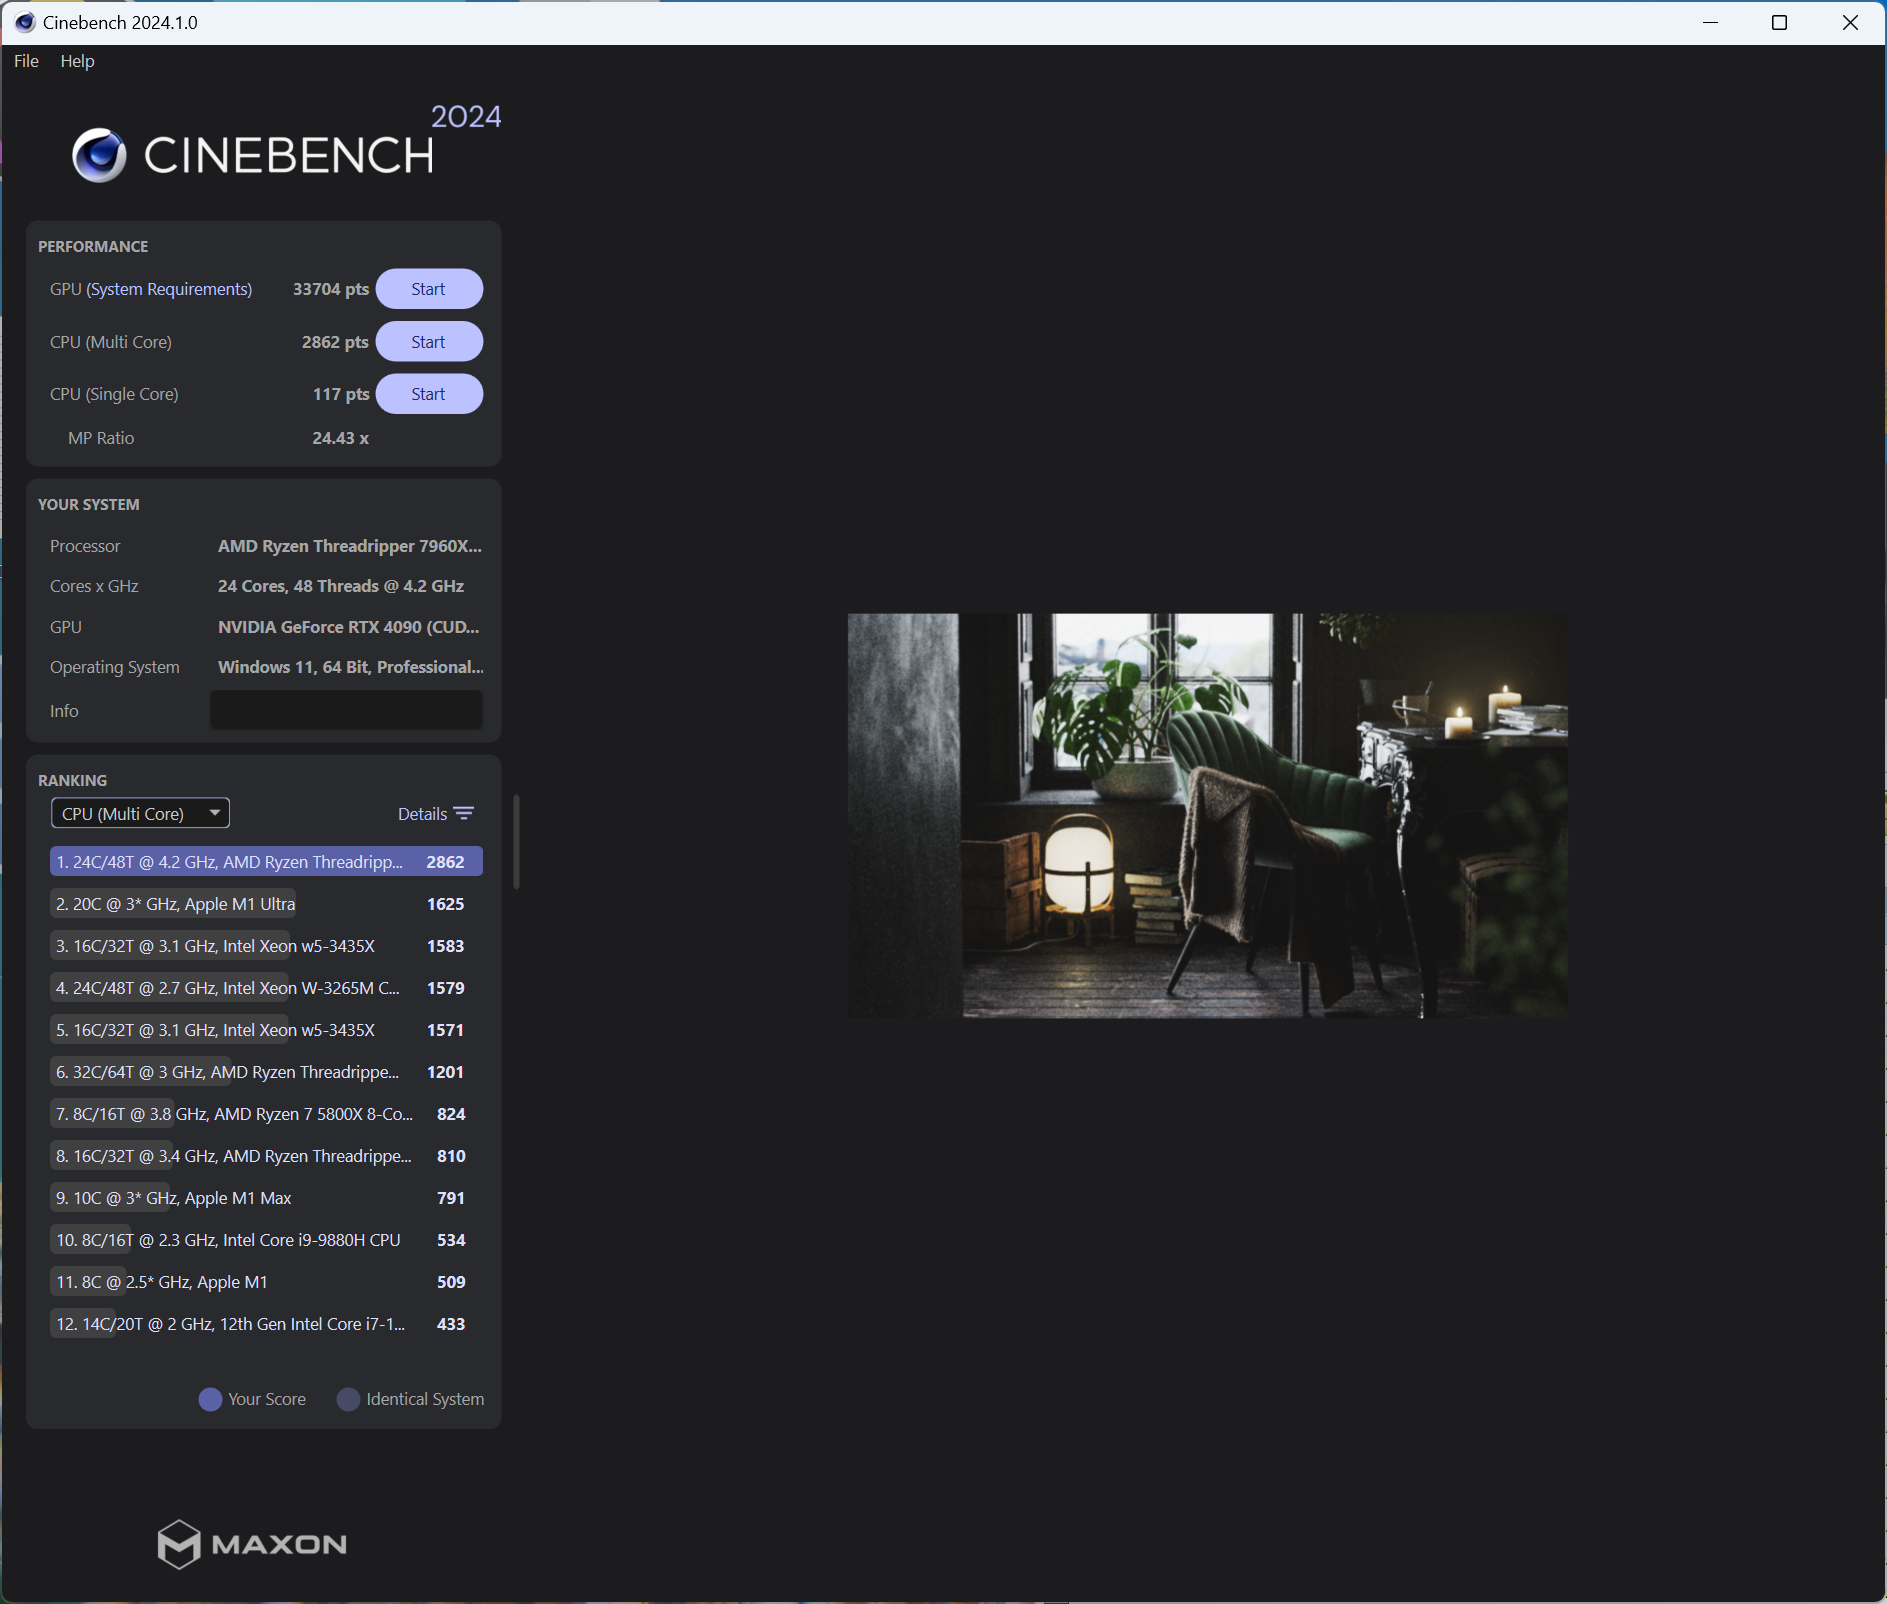Open the Help menu

coord(77,61)
